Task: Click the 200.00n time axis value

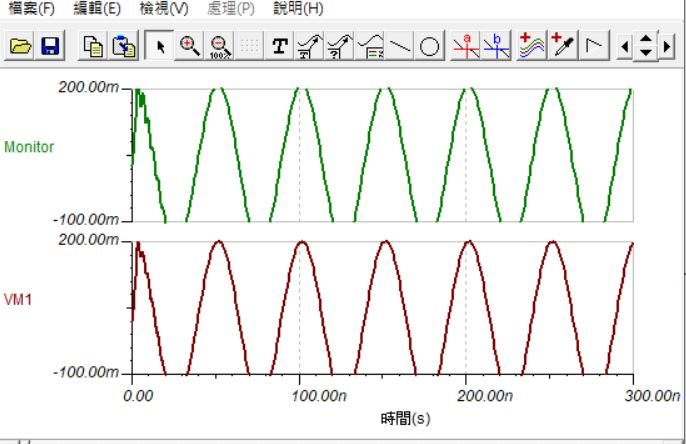Action: (x=485, y=396)
